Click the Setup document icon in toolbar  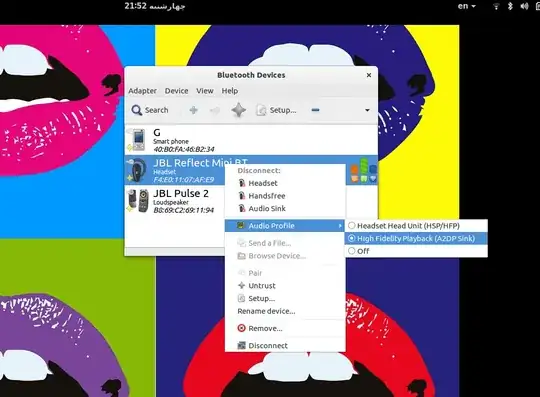coord(261,110)
